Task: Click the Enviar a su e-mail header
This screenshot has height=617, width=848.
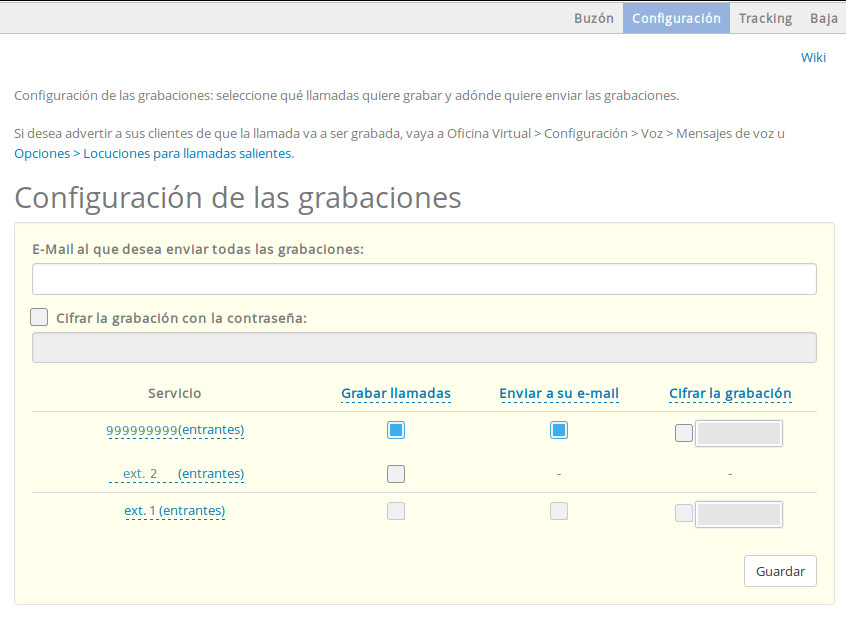Action: pyautogui.click(x=559, y=393)
